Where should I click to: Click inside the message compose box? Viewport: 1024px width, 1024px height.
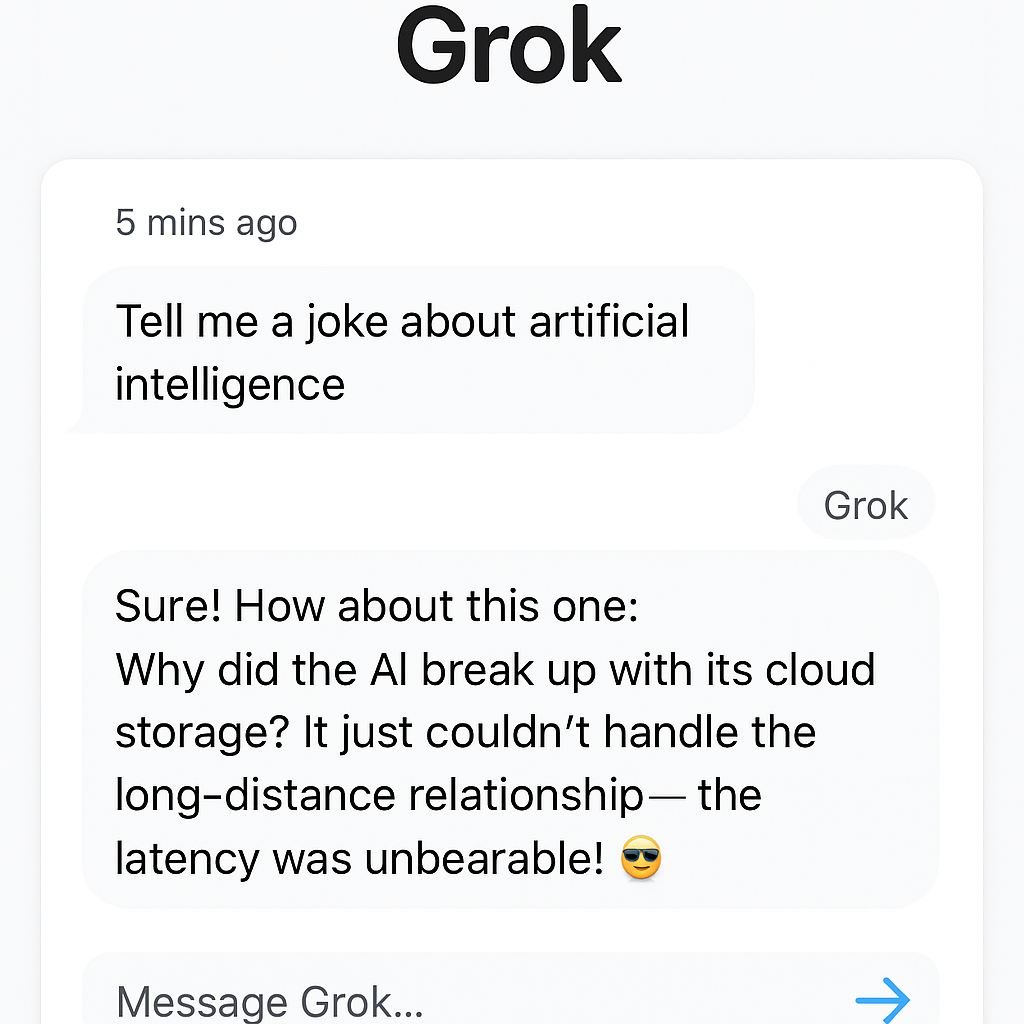click(400, 1000)
